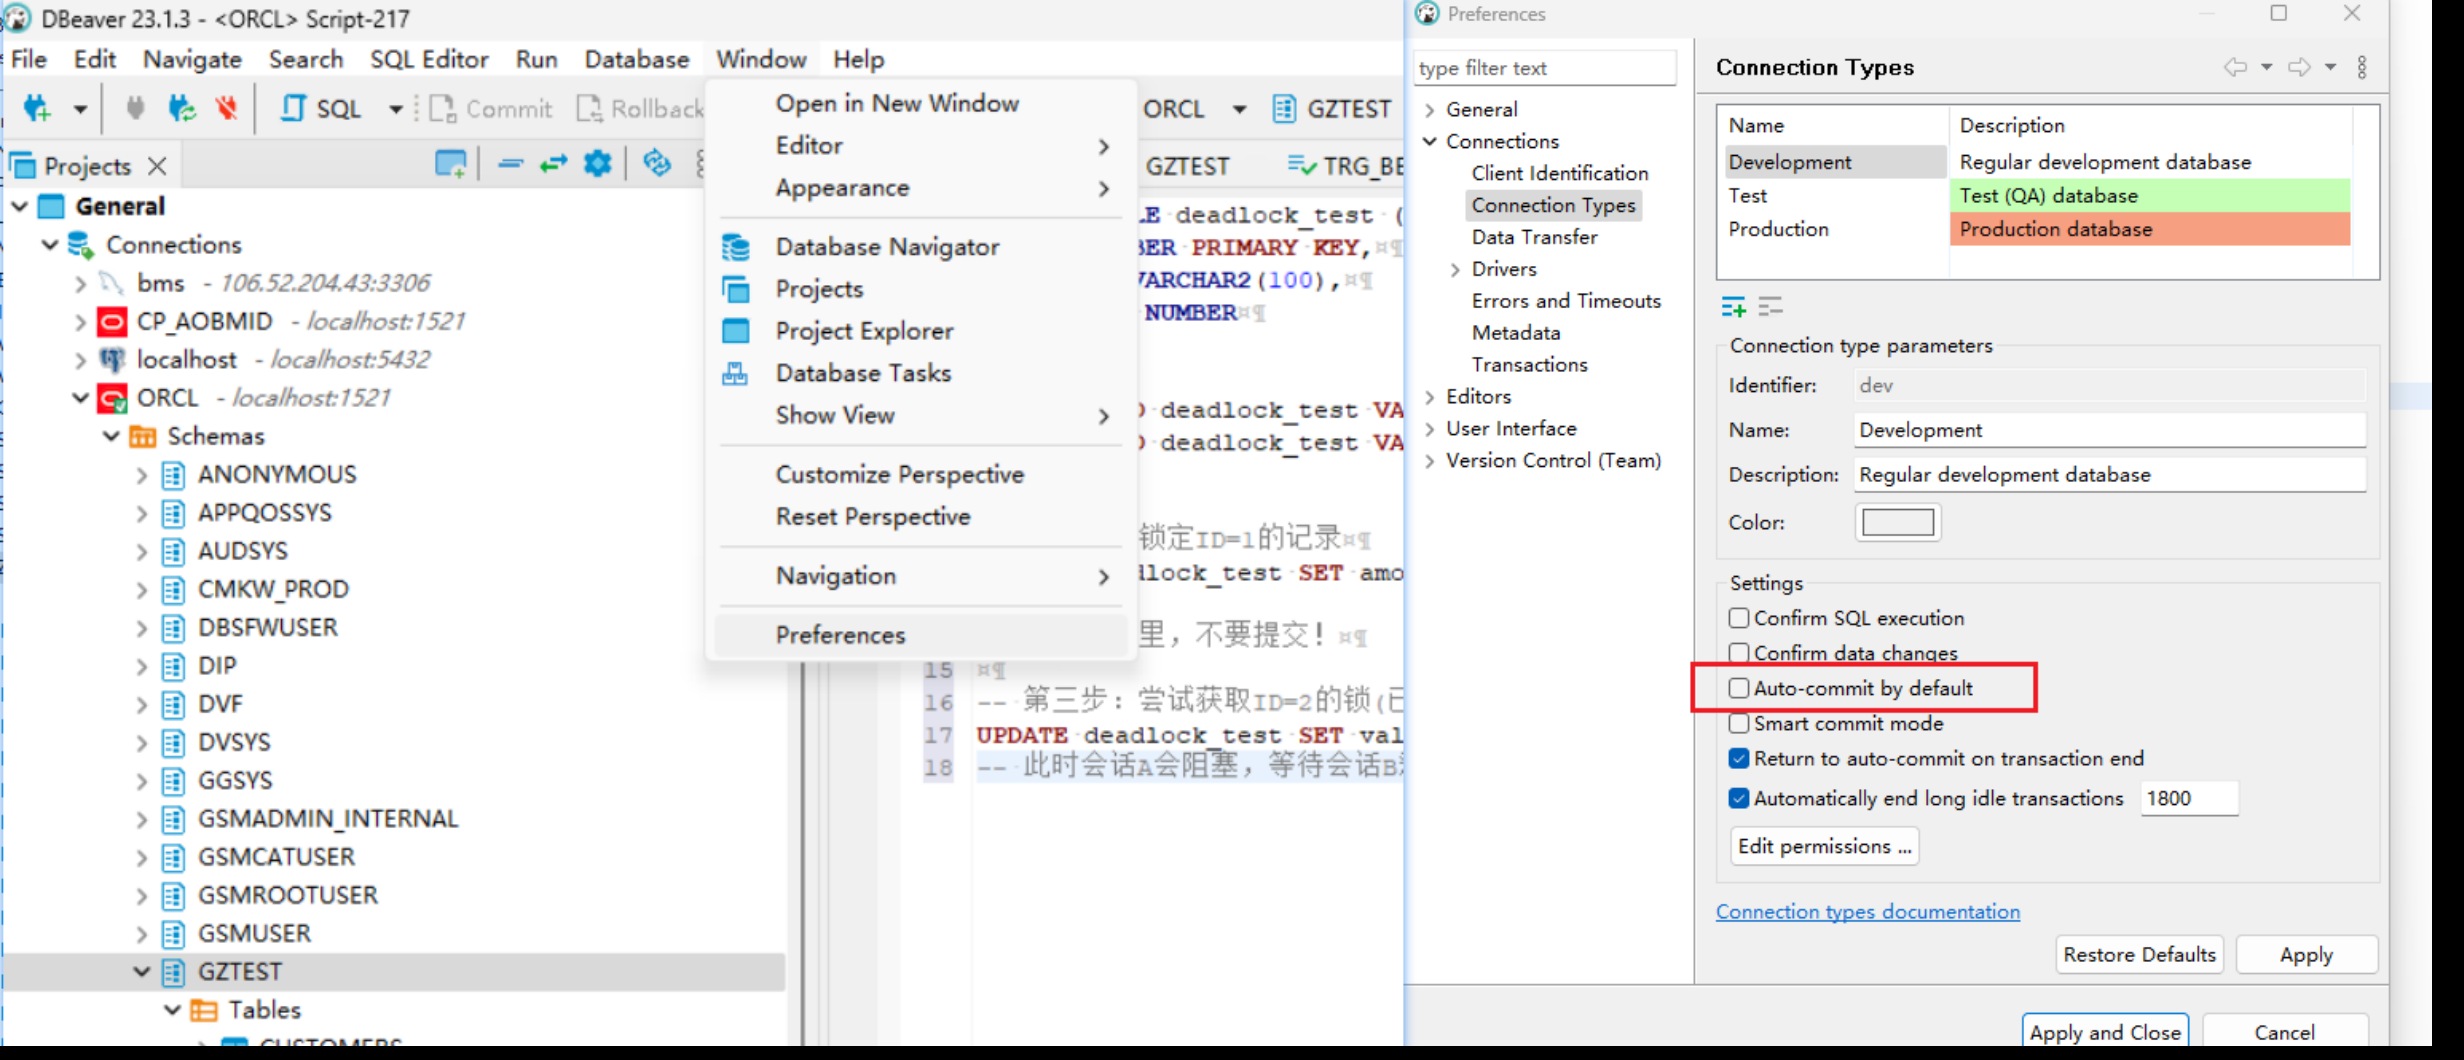Image resolution: width=2464 pixels, height=1060 pixels.
Task: Expand the User Interface preferences node
Action: pyautogui.click(x=1430, y=429)
